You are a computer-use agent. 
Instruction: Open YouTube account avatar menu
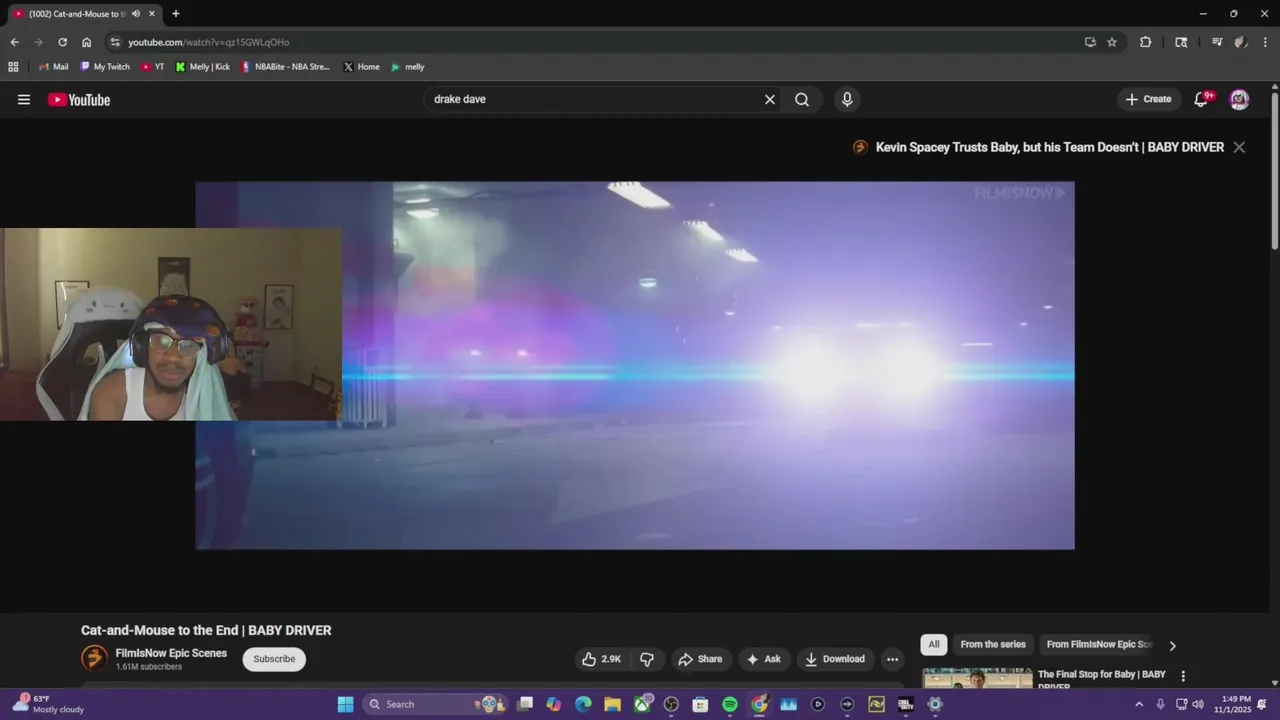1239,99
